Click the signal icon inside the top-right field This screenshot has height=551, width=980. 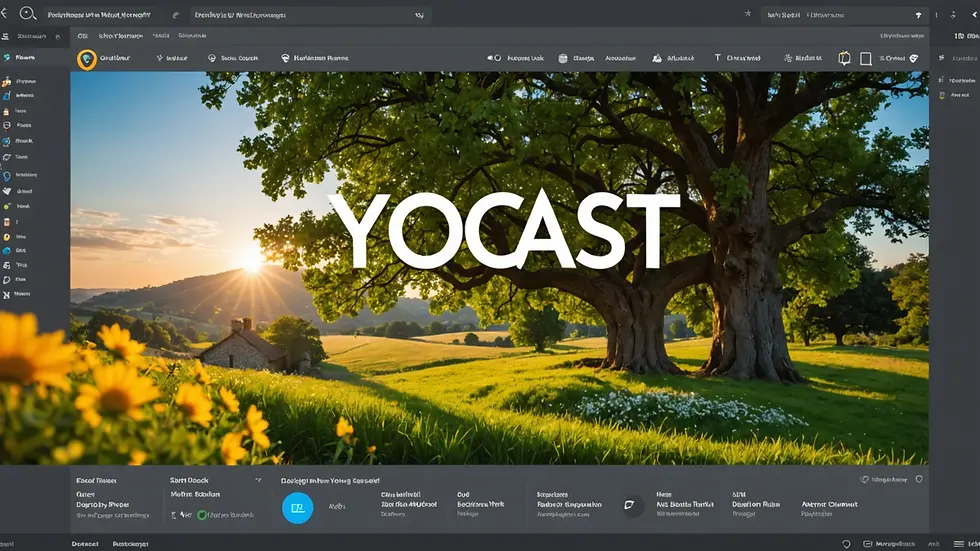click(918, 15)
